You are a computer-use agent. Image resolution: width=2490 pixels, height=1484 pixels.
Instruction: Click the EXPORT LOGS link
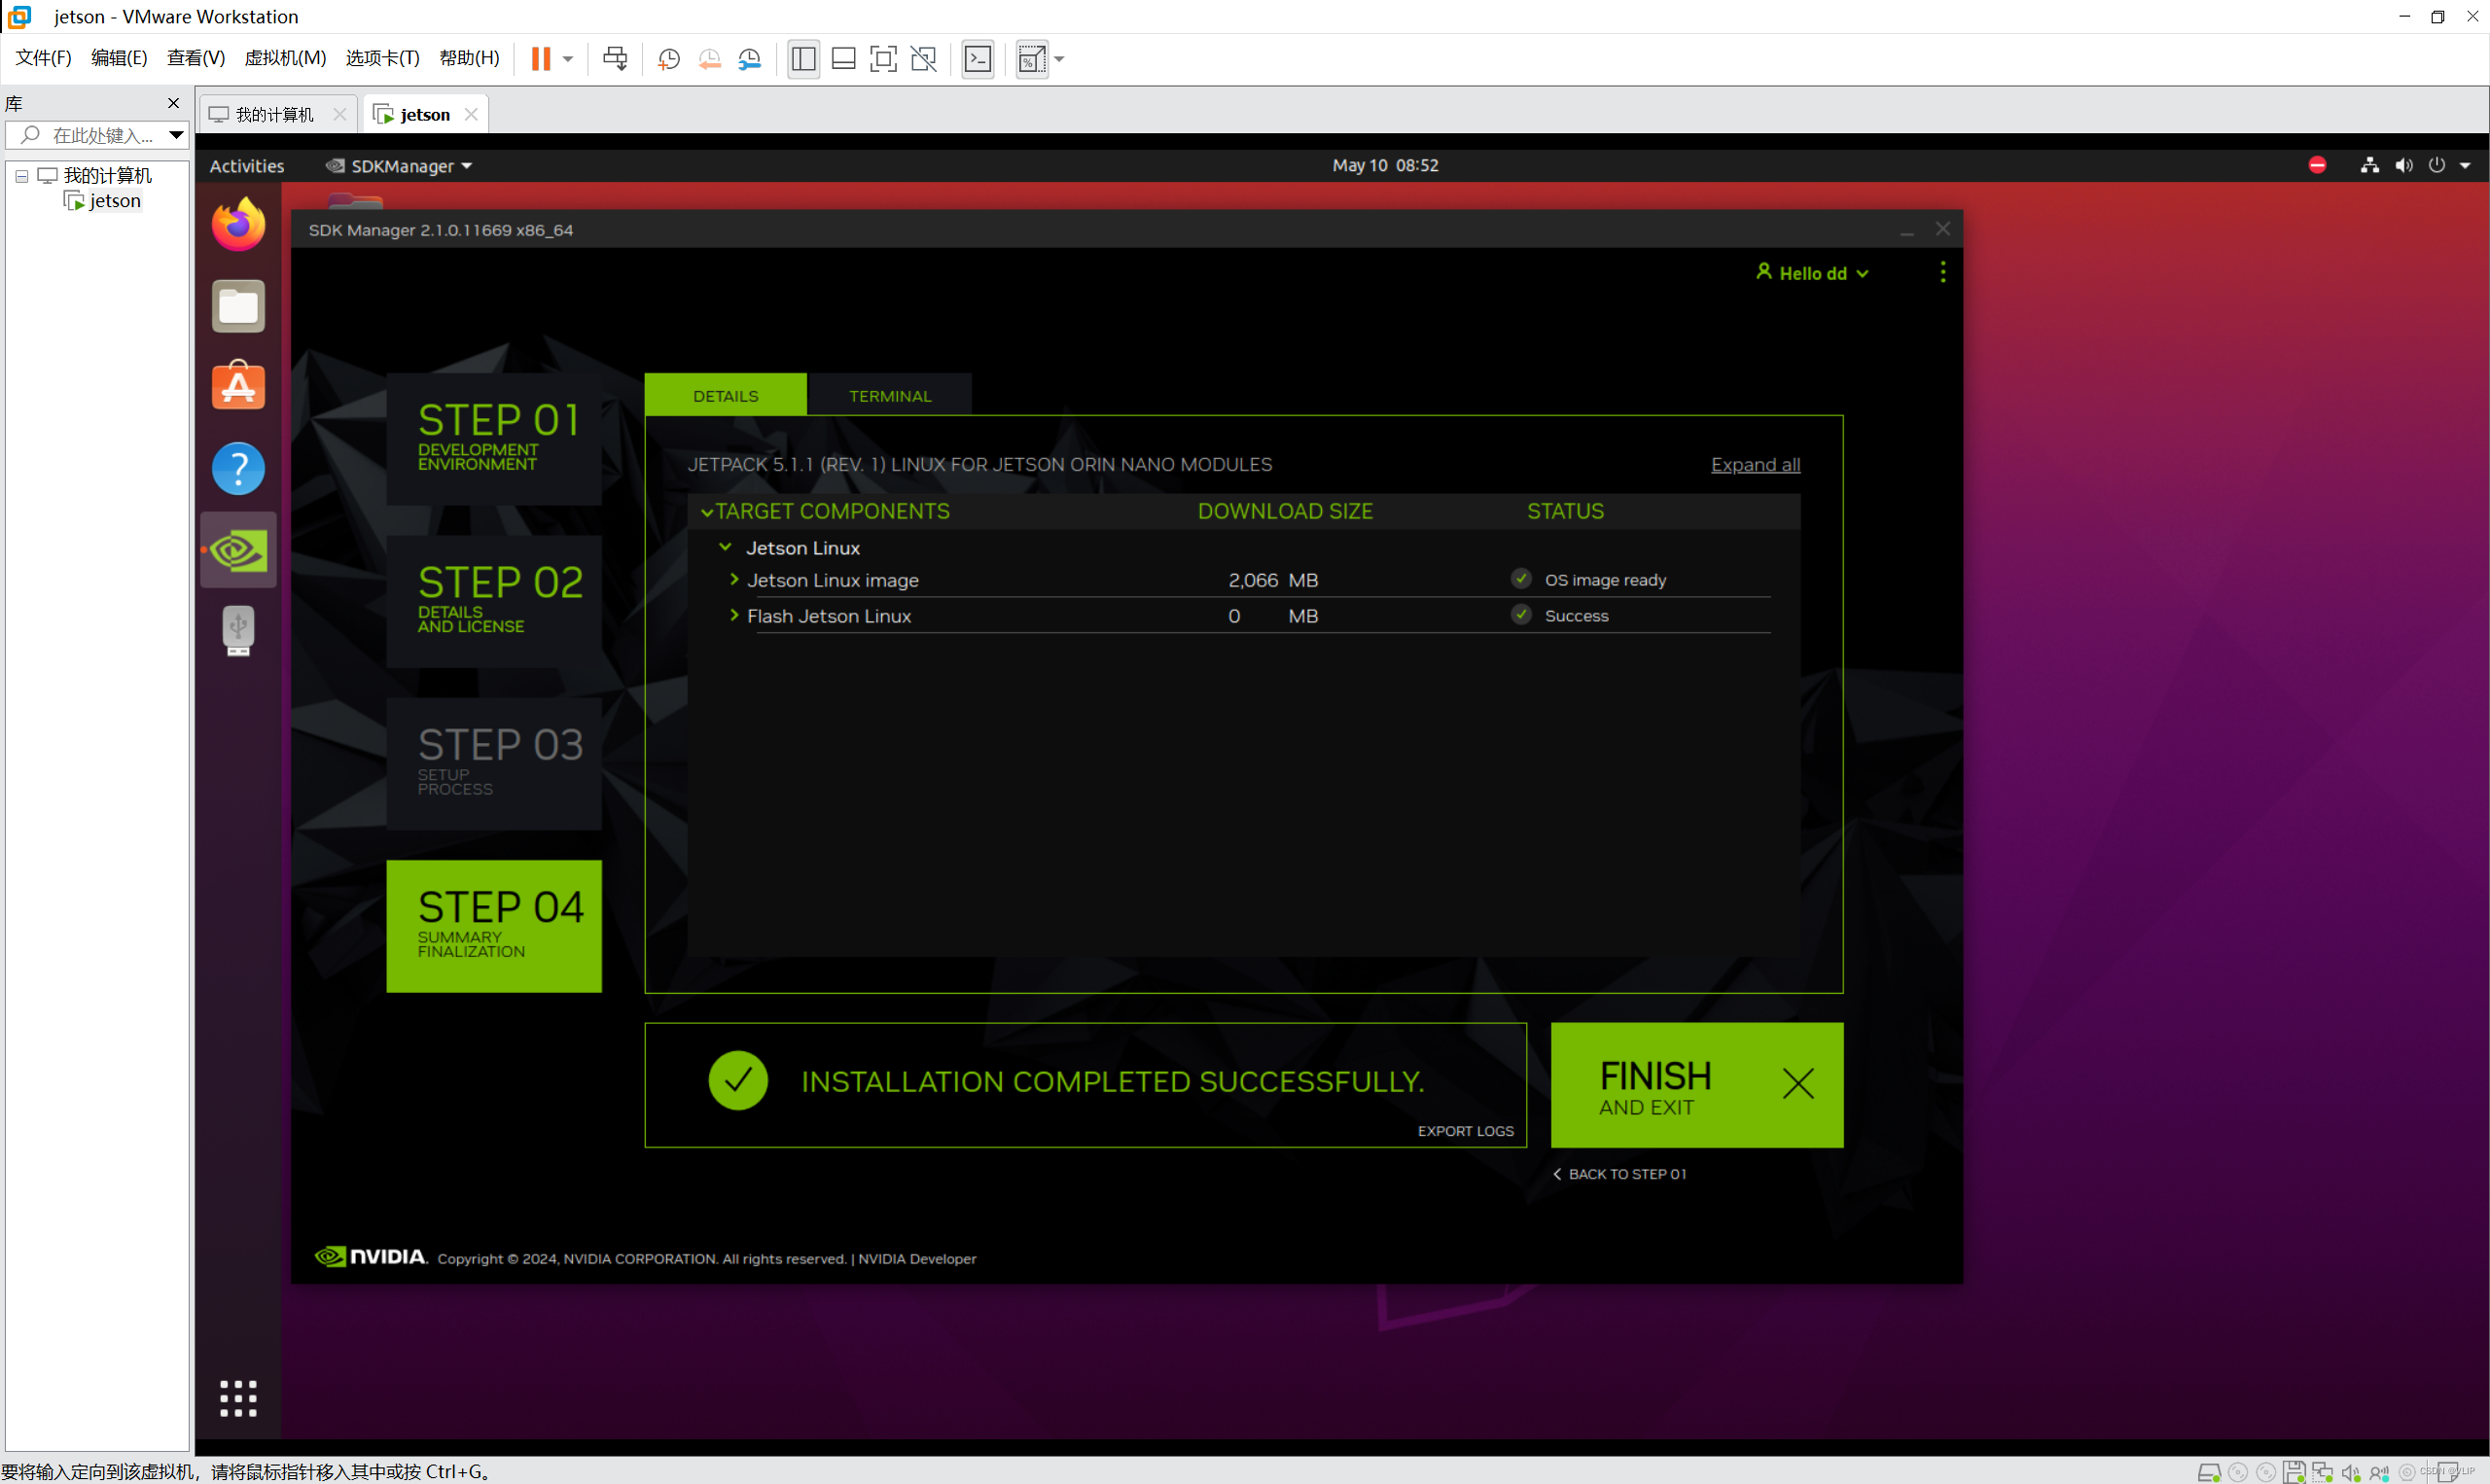(1465, 1130)
